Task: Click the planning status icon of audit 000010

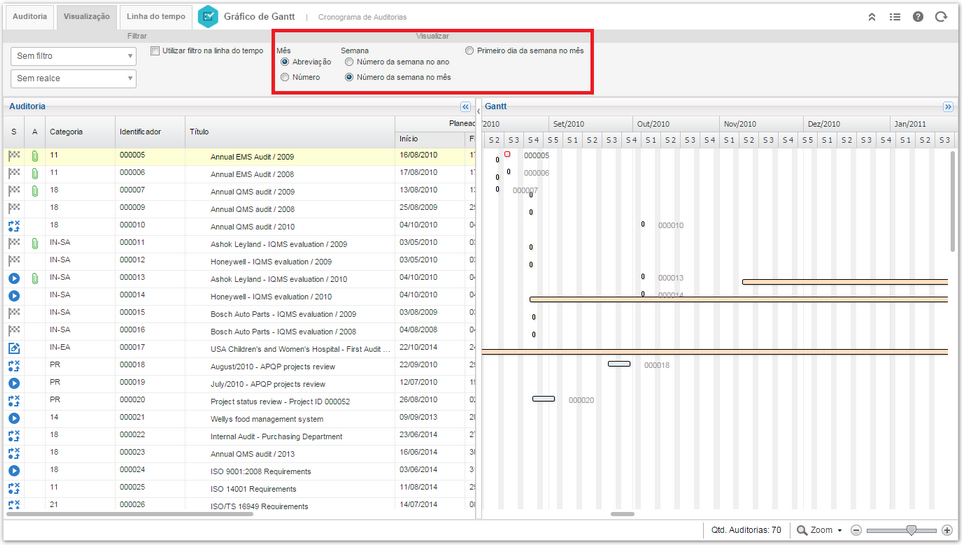Action: click(x=14, y=226)
